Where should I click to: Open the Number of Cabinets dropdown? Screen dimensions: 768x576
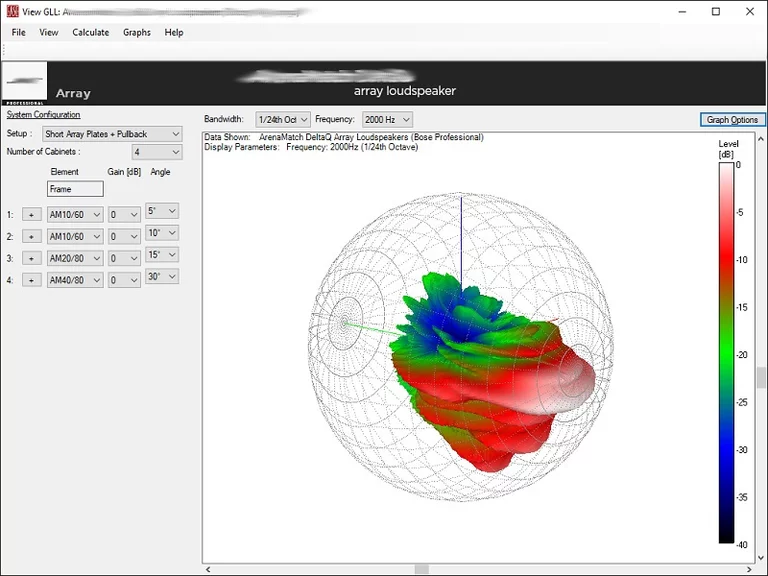click(157, 152)
